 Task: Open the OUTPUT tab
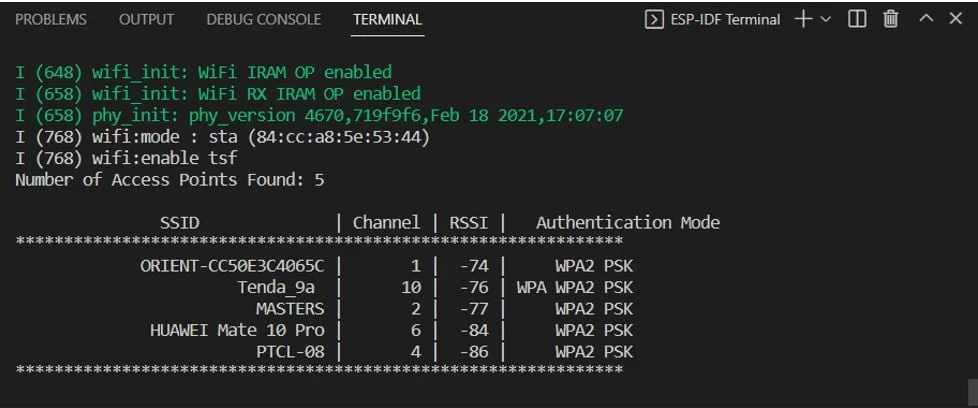(146, 19)
